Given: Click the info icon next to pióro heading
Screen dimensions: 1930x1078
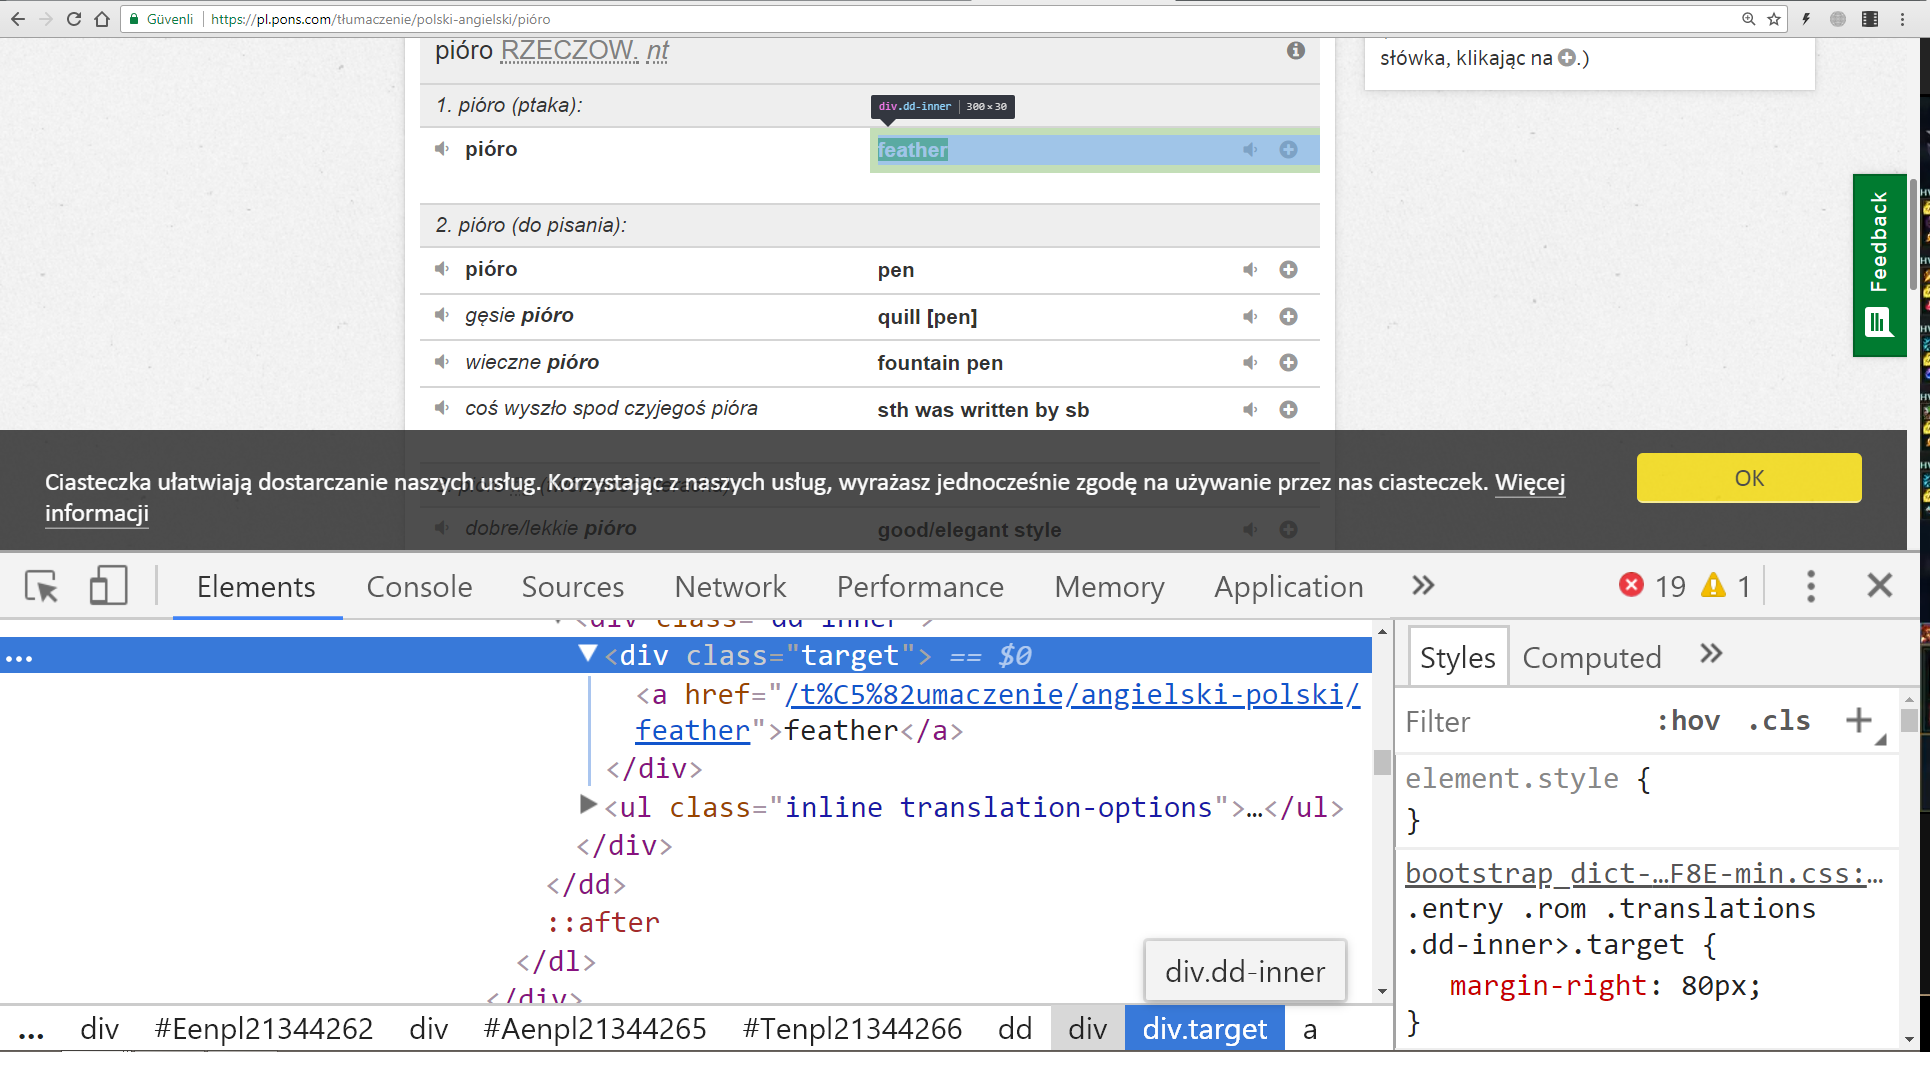Looking at the screenshot, I should coord(1296,50).
